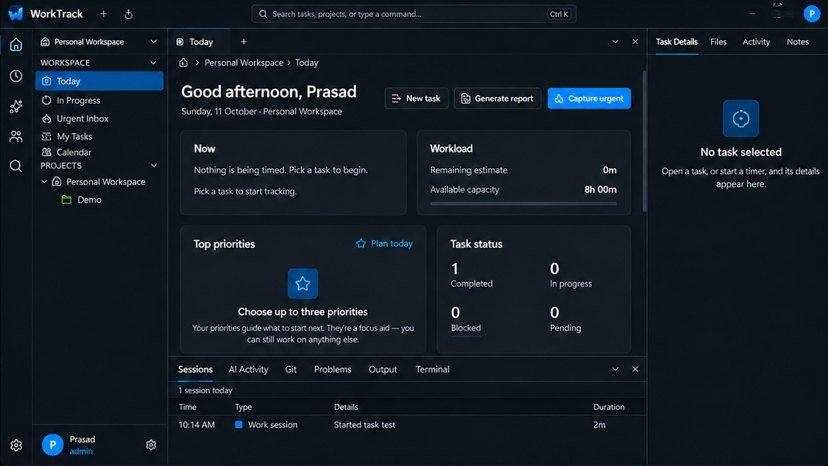The height and width of the screenshot is (466, 828).
Task: Click the home icon in the breadcrumb
Action: click(x=183, y=62)
